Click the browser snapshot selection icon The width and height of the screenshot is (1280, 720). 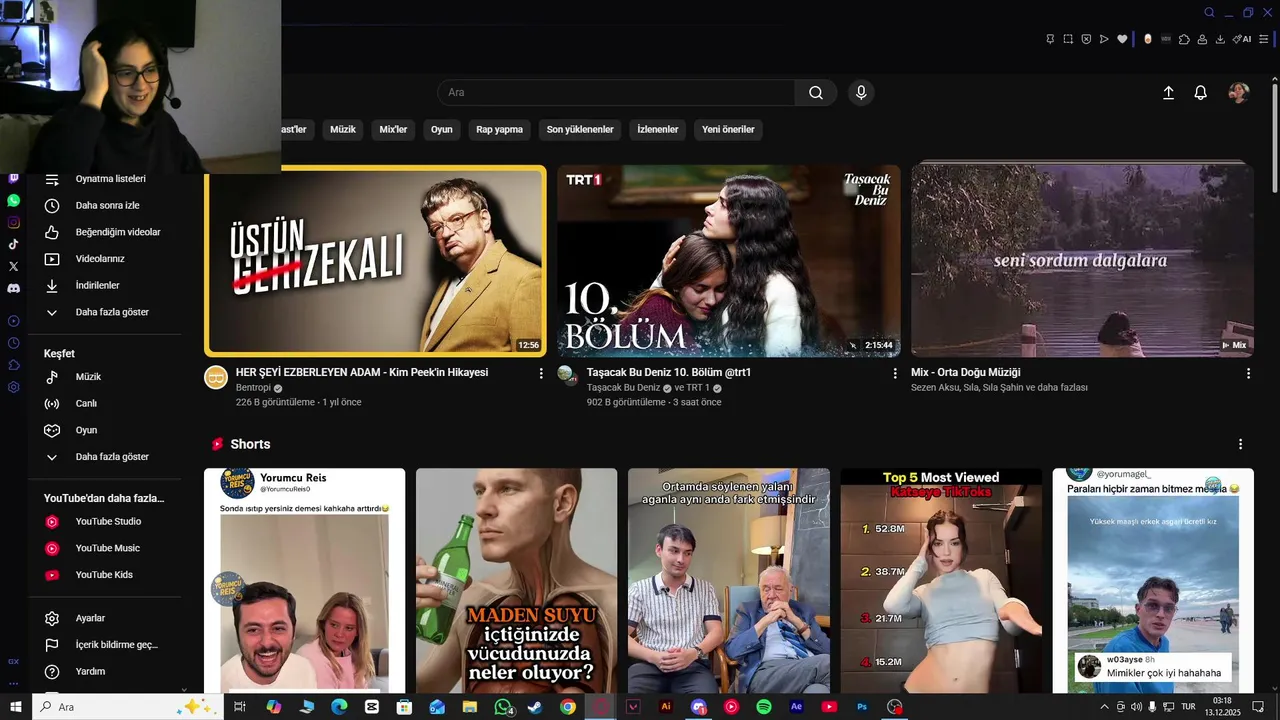[1068, 39]
